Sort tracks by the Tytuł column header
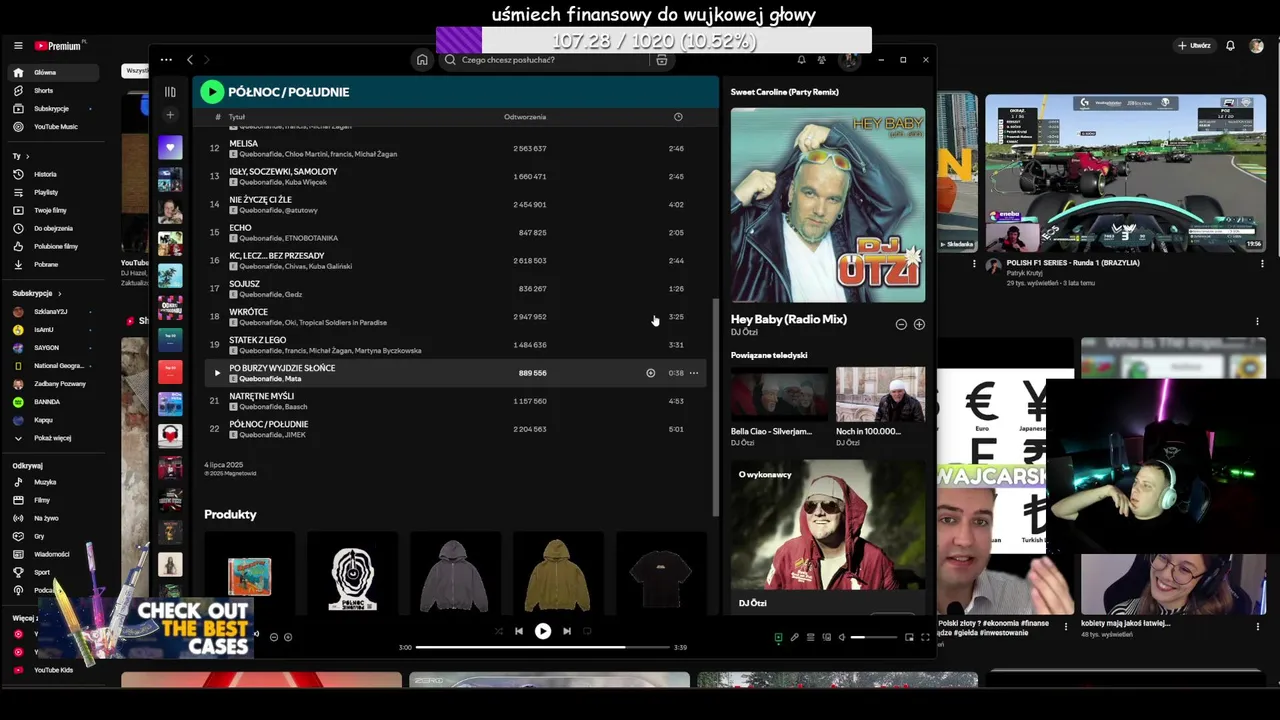Screen dimensions: 1280x720 click(x=237, y=117)
